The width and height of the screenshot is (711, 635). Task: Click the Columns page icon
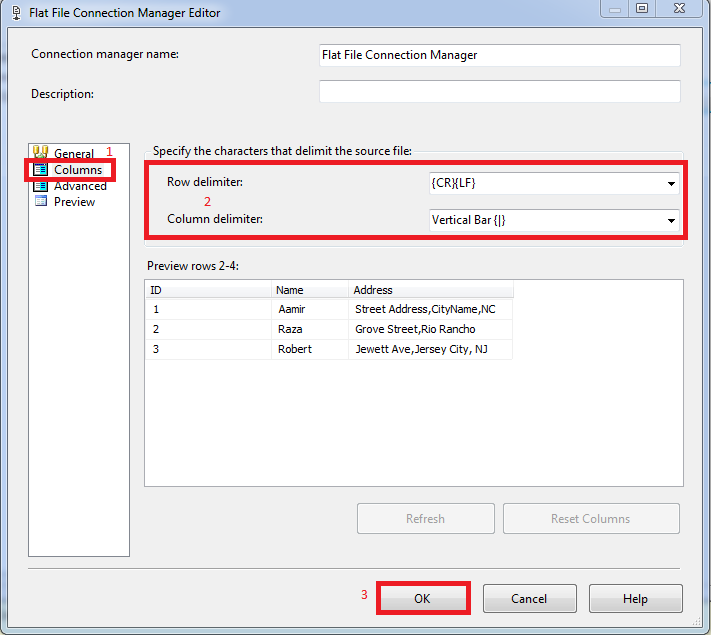click(x=40, y=170)
